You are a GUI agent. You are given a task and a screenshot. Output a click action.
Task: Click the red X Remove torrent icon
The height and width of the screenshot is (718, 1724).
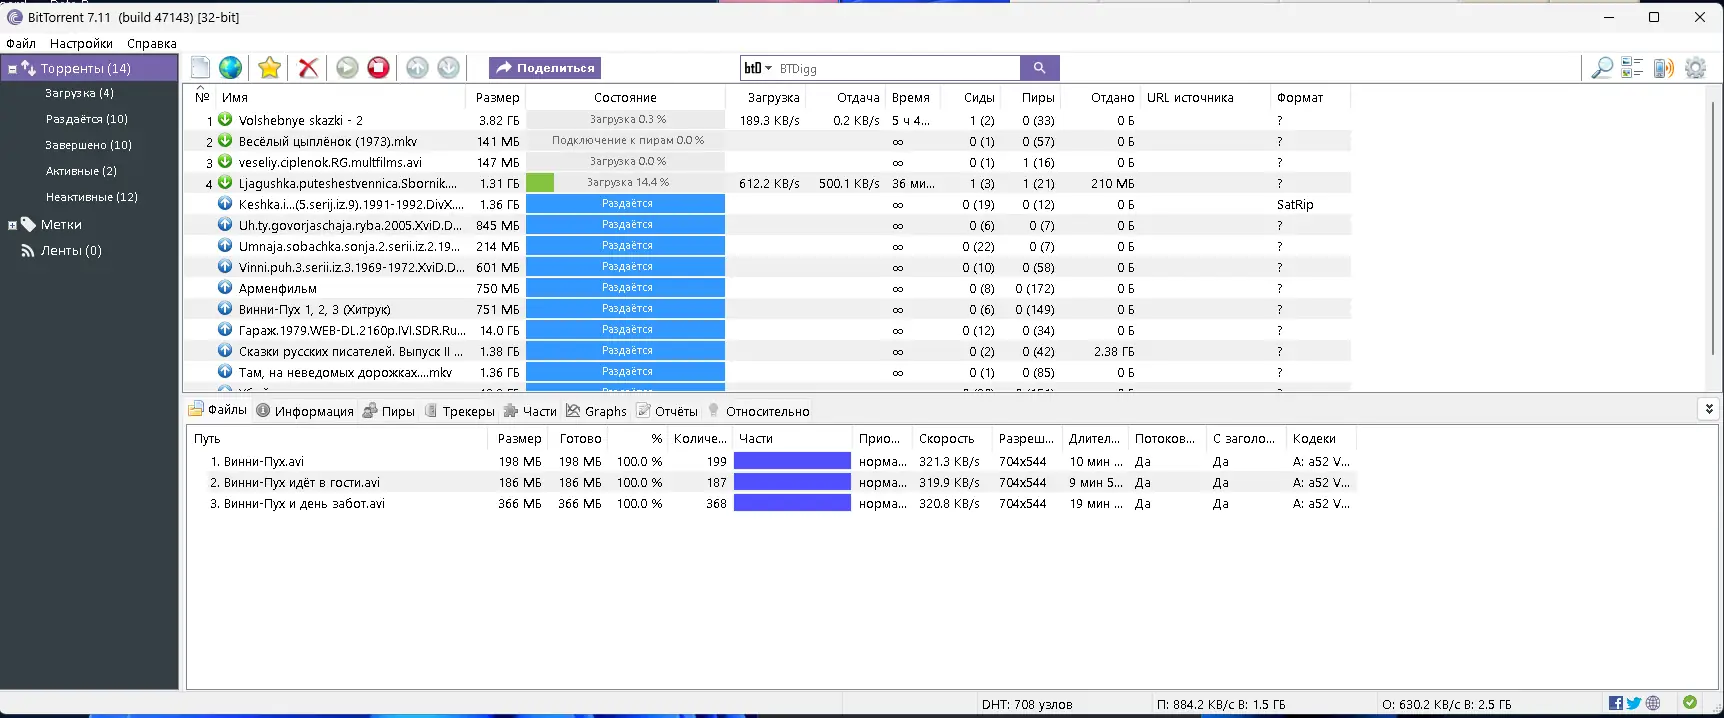pyautogui.click(x=309, y=67)
